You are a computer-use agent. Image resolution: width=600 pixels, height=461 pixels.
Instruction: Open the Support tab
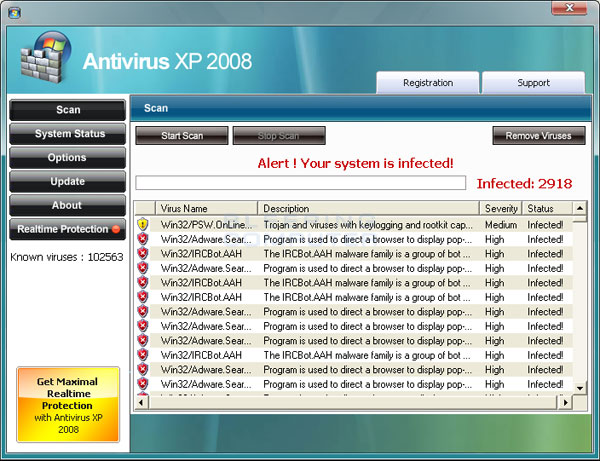click(533, 83)
